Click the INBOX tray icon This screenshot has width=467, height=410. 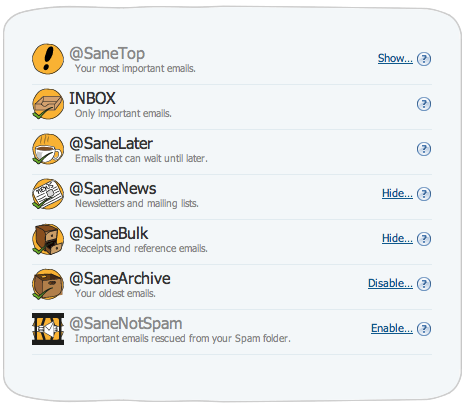[x=48, y=104]
